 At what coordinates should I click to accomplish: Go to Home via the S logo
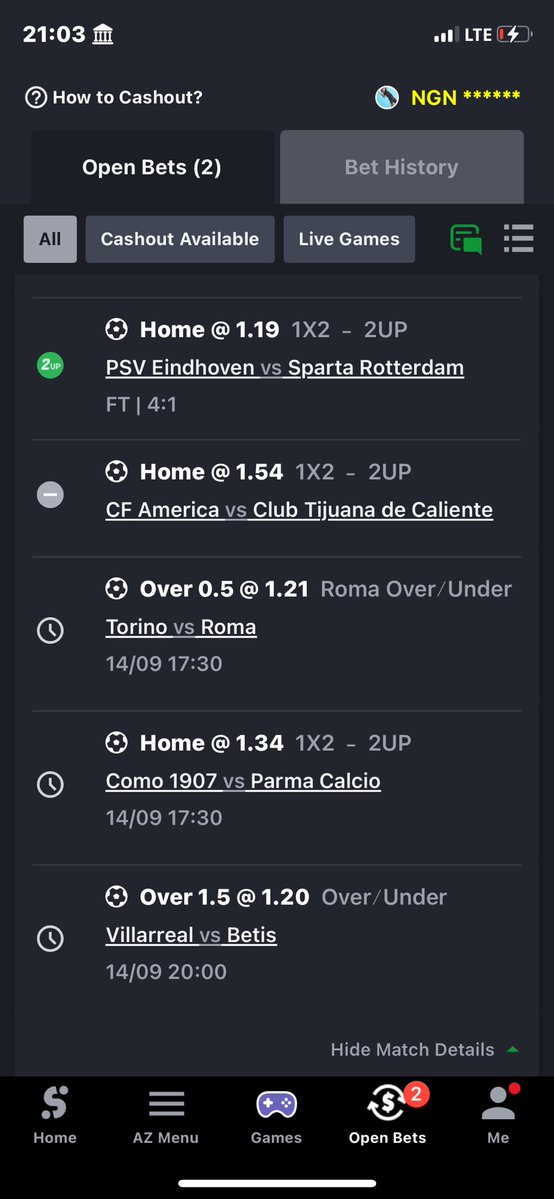54,1104
